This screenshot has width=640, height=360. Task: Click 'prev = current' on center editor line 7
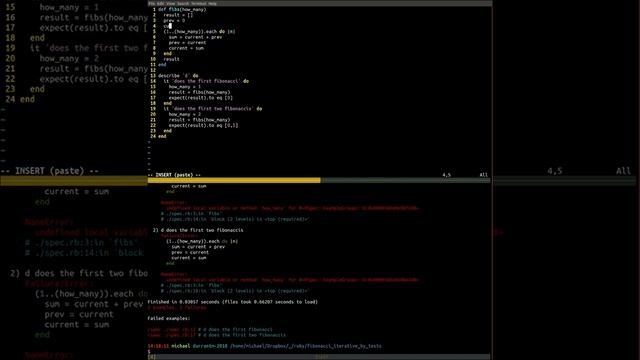tap(187, 42)
